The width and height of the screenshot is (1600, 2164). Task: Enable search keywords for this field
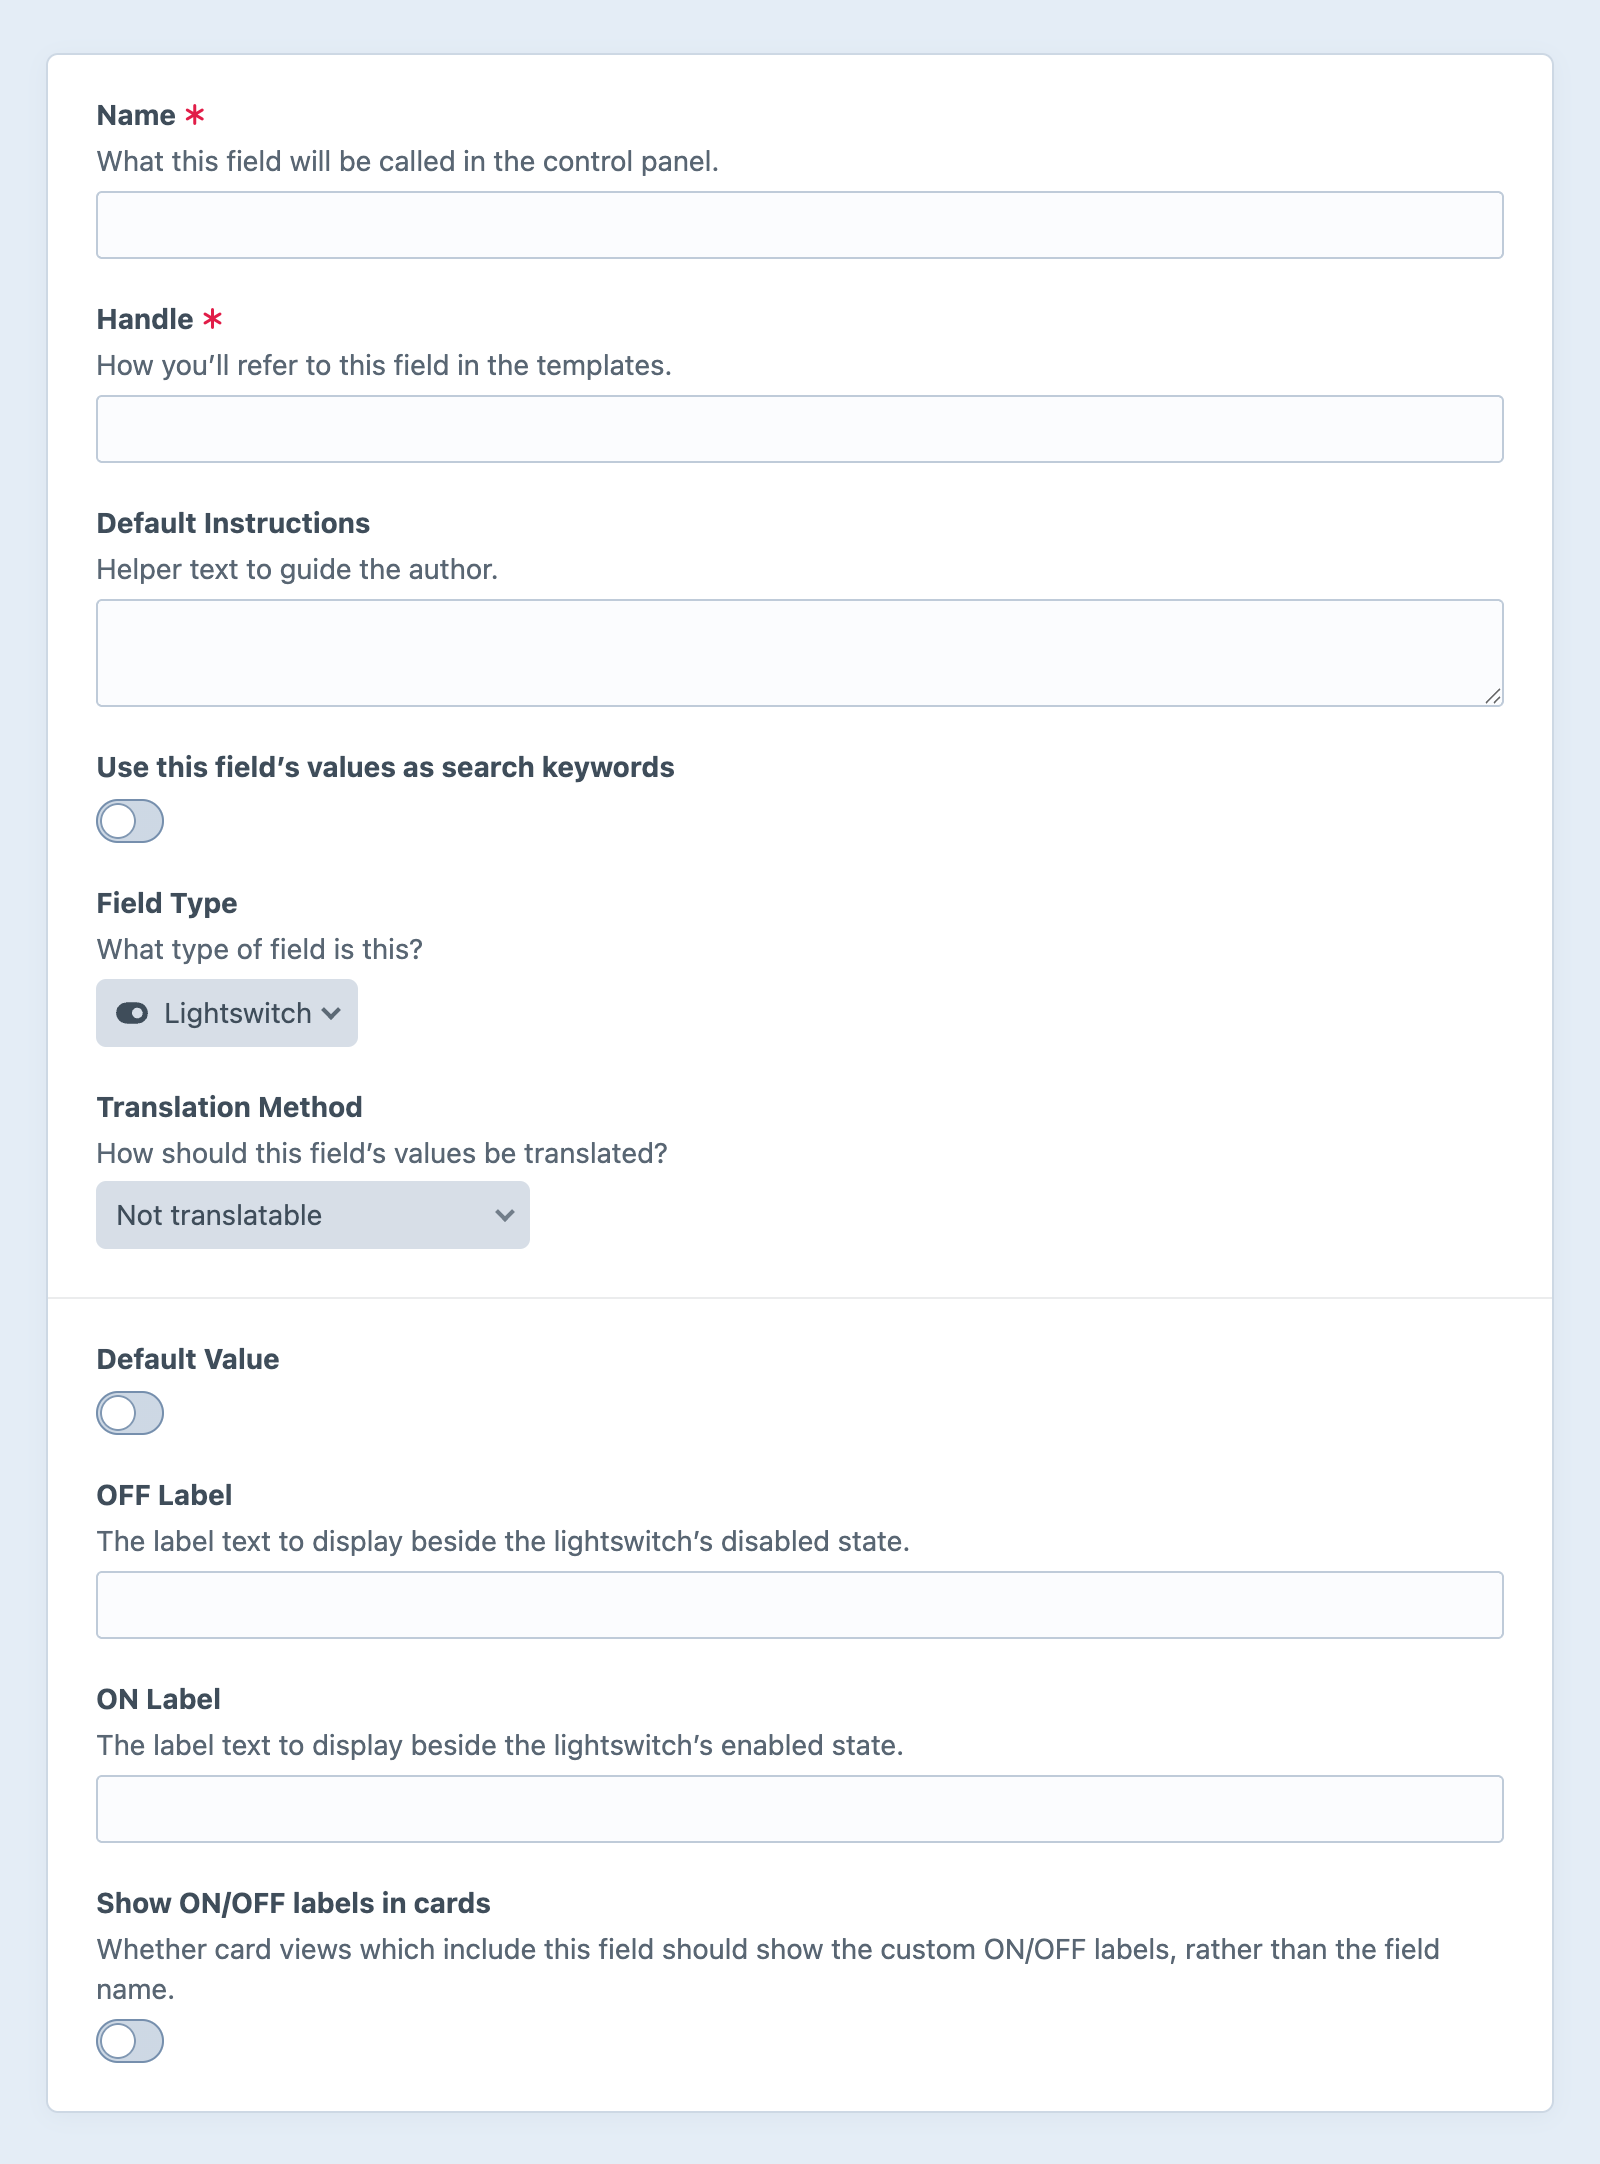click(x=129, y=822)
